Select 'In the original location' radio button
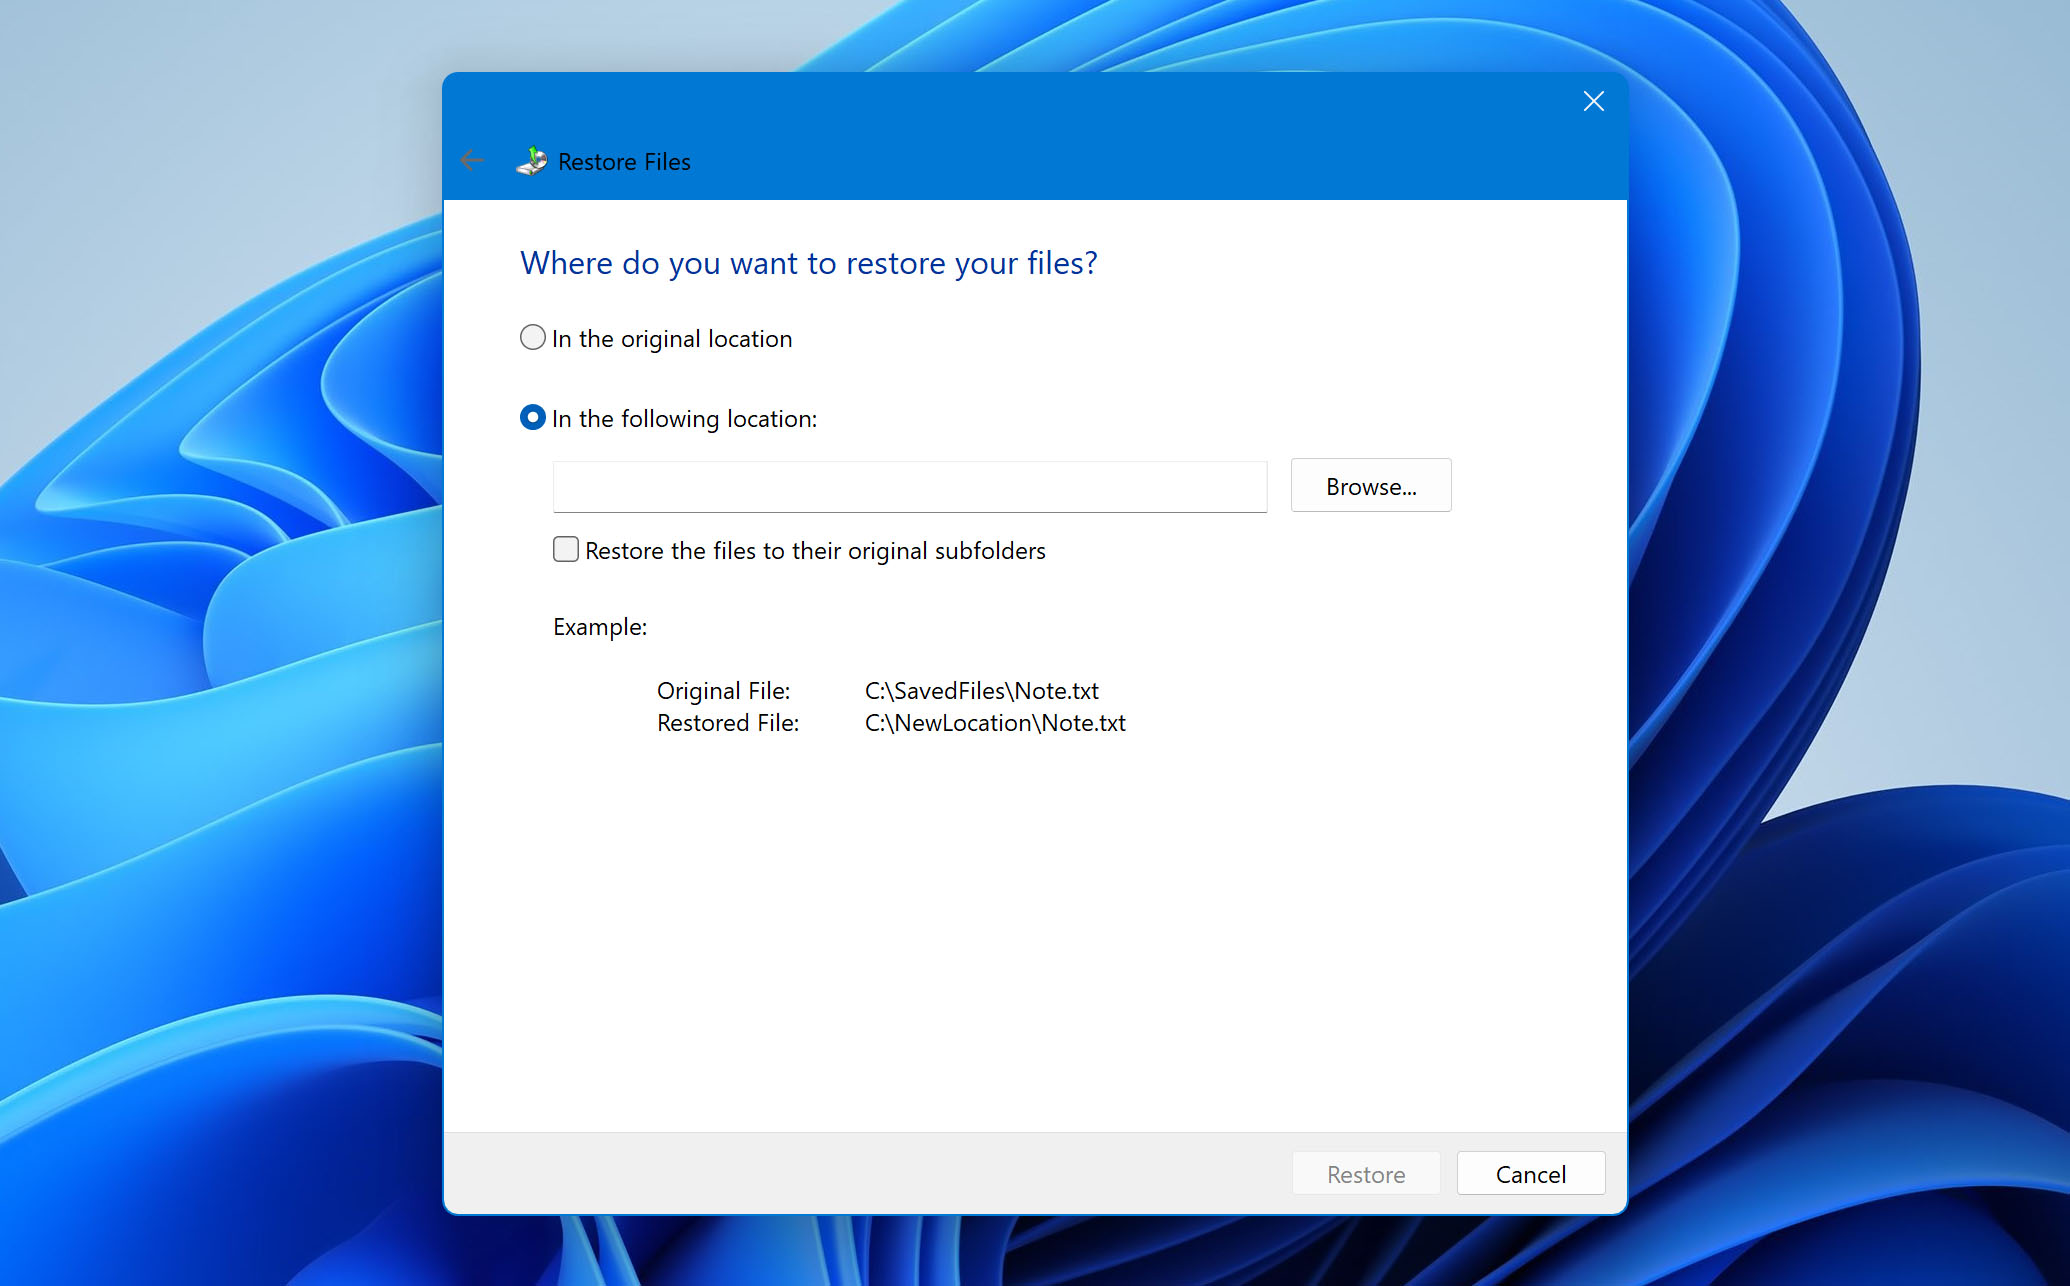Image resolution: width=2070 pixels, height=1286 pixels. point(530,338)
